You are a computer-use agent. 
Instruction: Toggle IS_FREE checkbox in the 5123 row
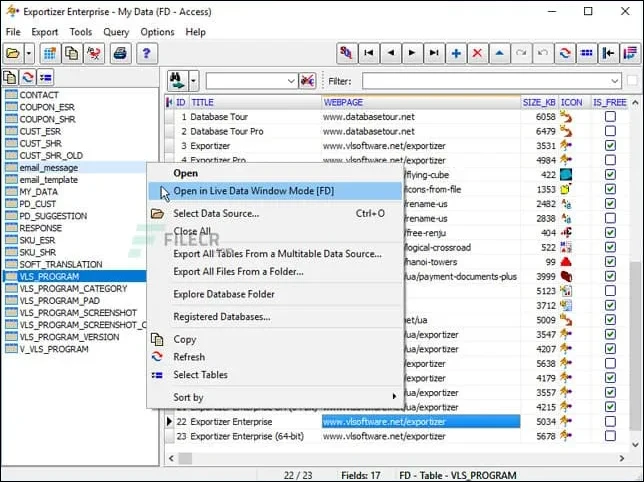pyautogui.click(x=610, y=291)
